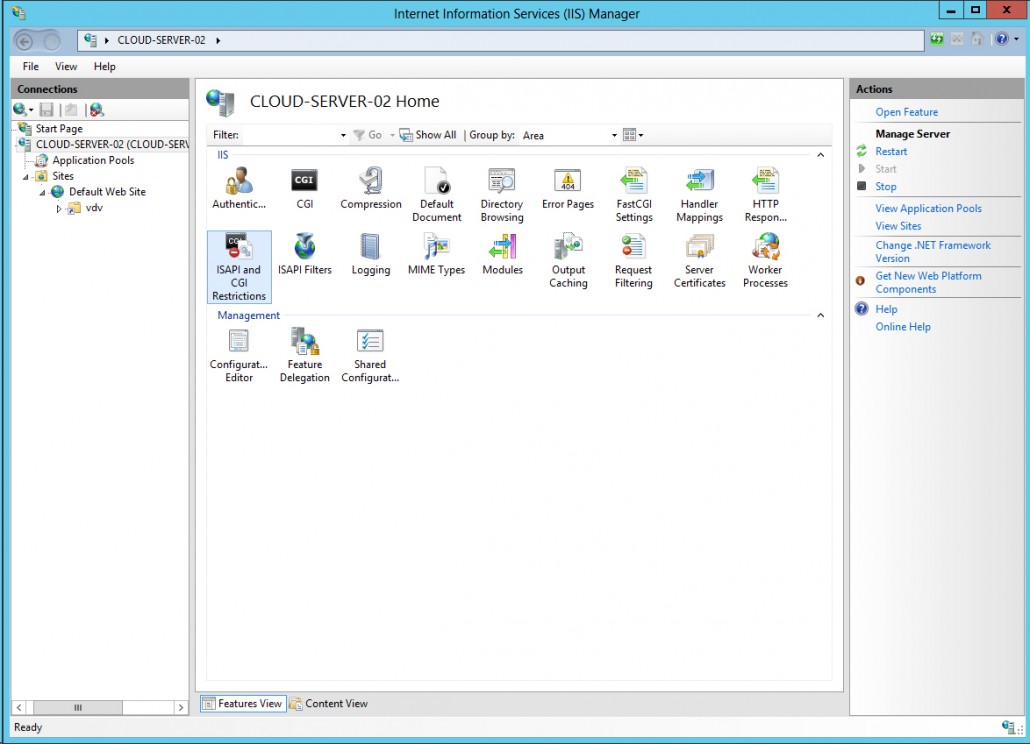Screen dimensions: 1030x744
Task: Click the Connections scrollbar left arrow
Action: point(19,707)
